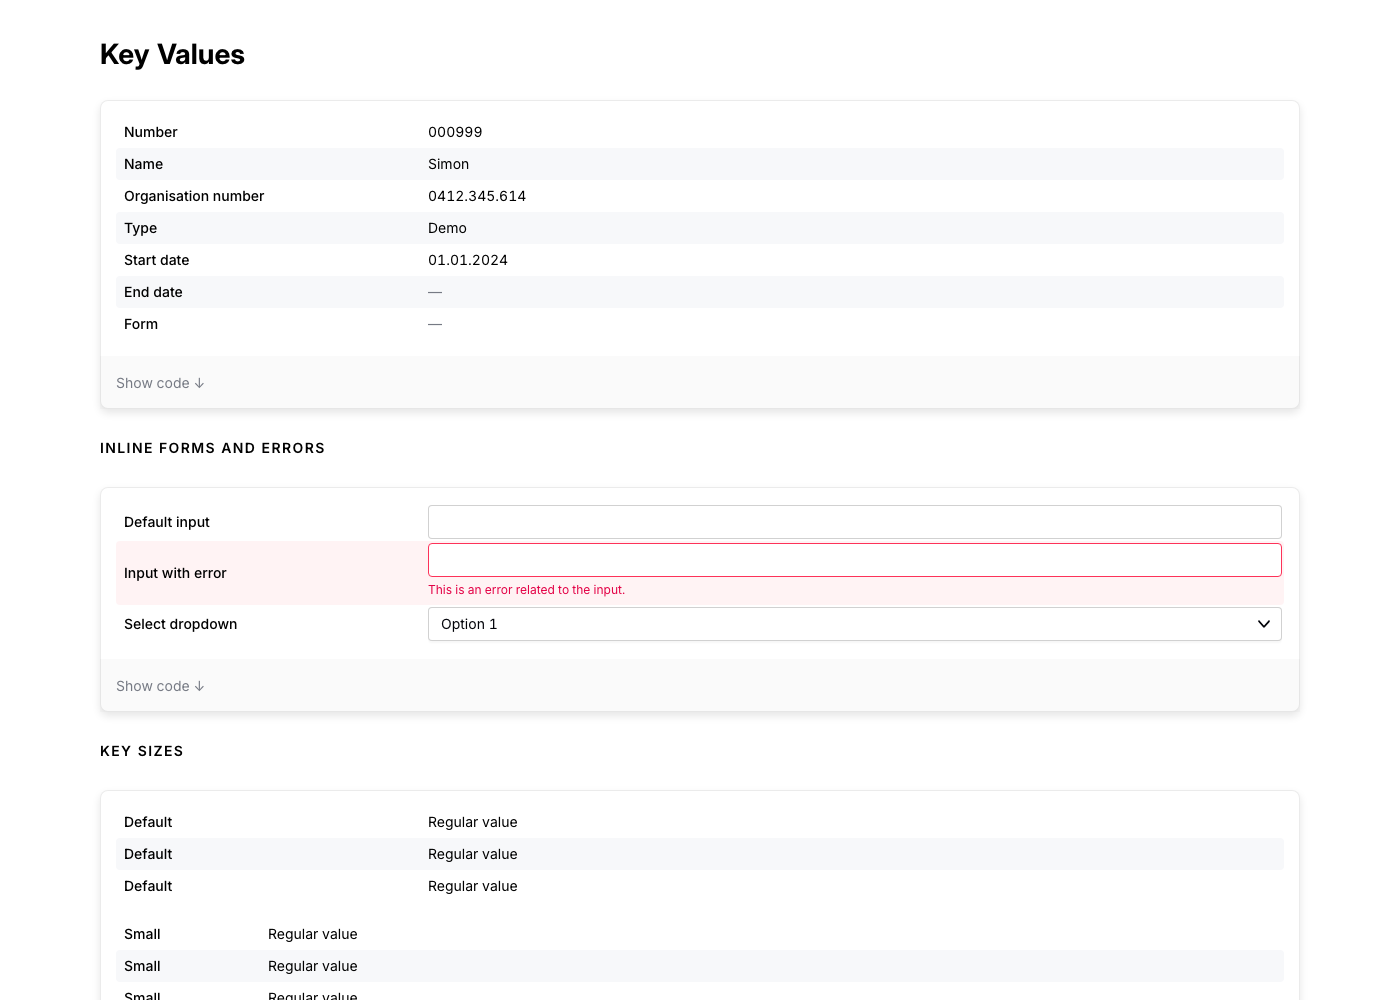Click into the red-bordered error input field
The width and height of the screenshot is (1400, 1000).
click(x=854, y=560)
